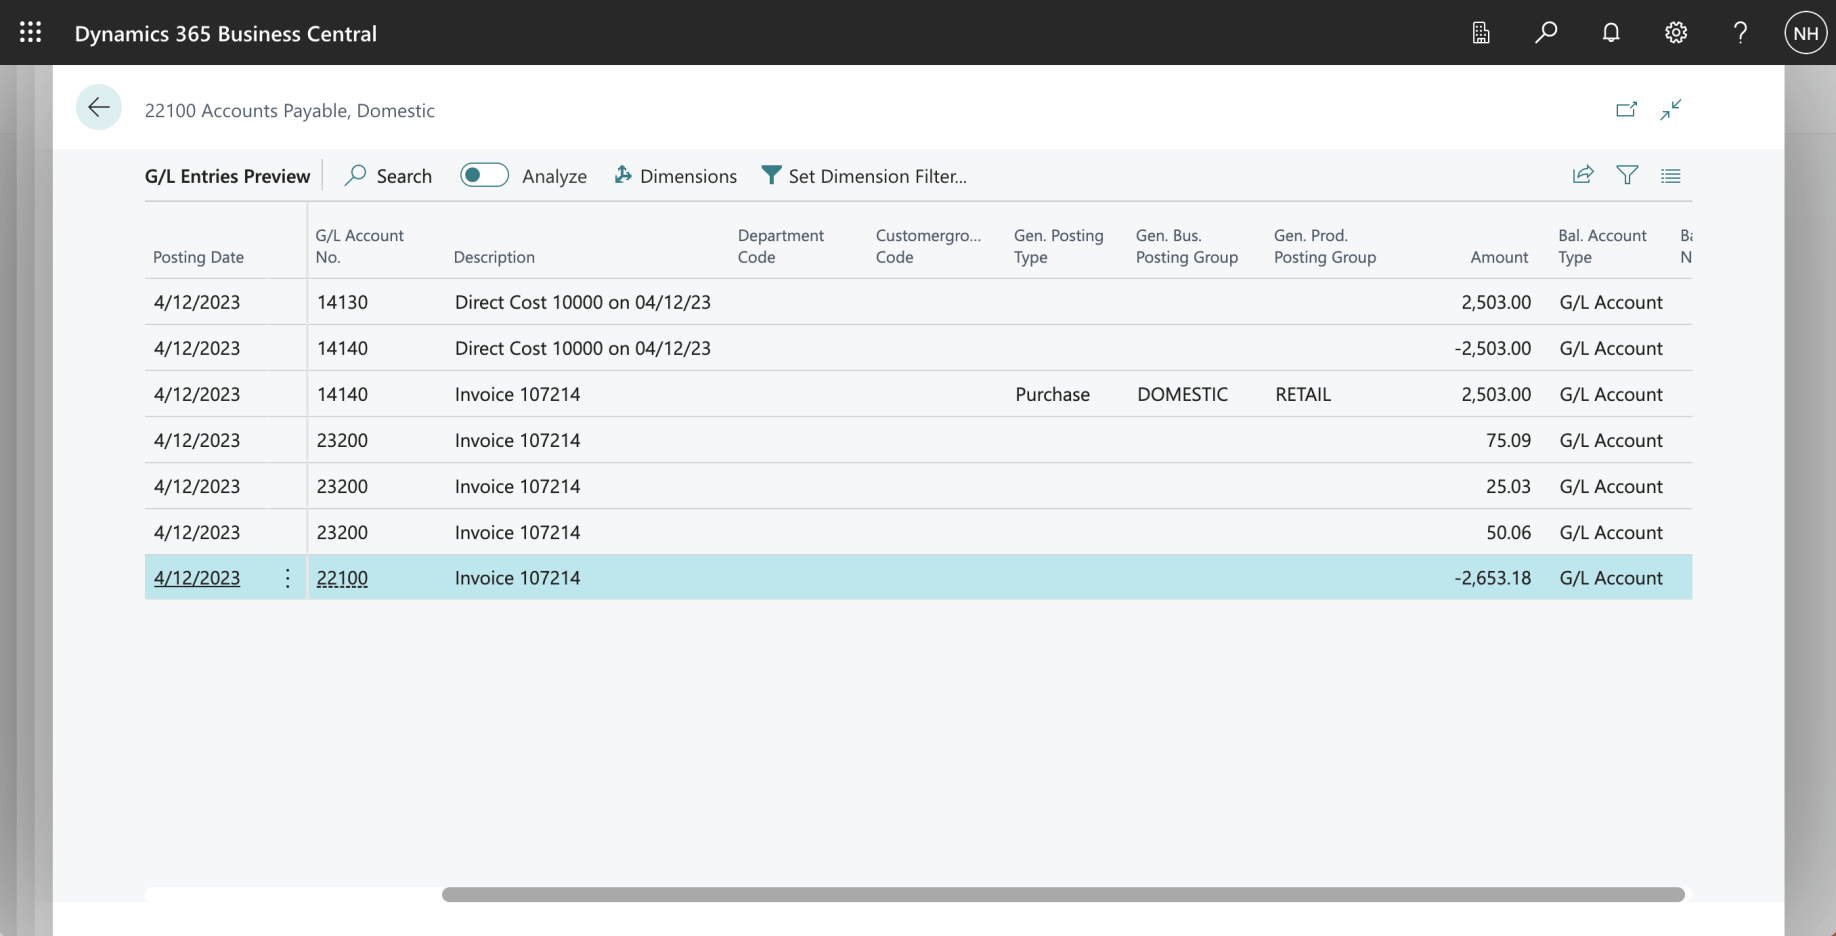This screenshot has height=936, width=1836.
Task: Show more options for the selected row
Action: point(287,578)
